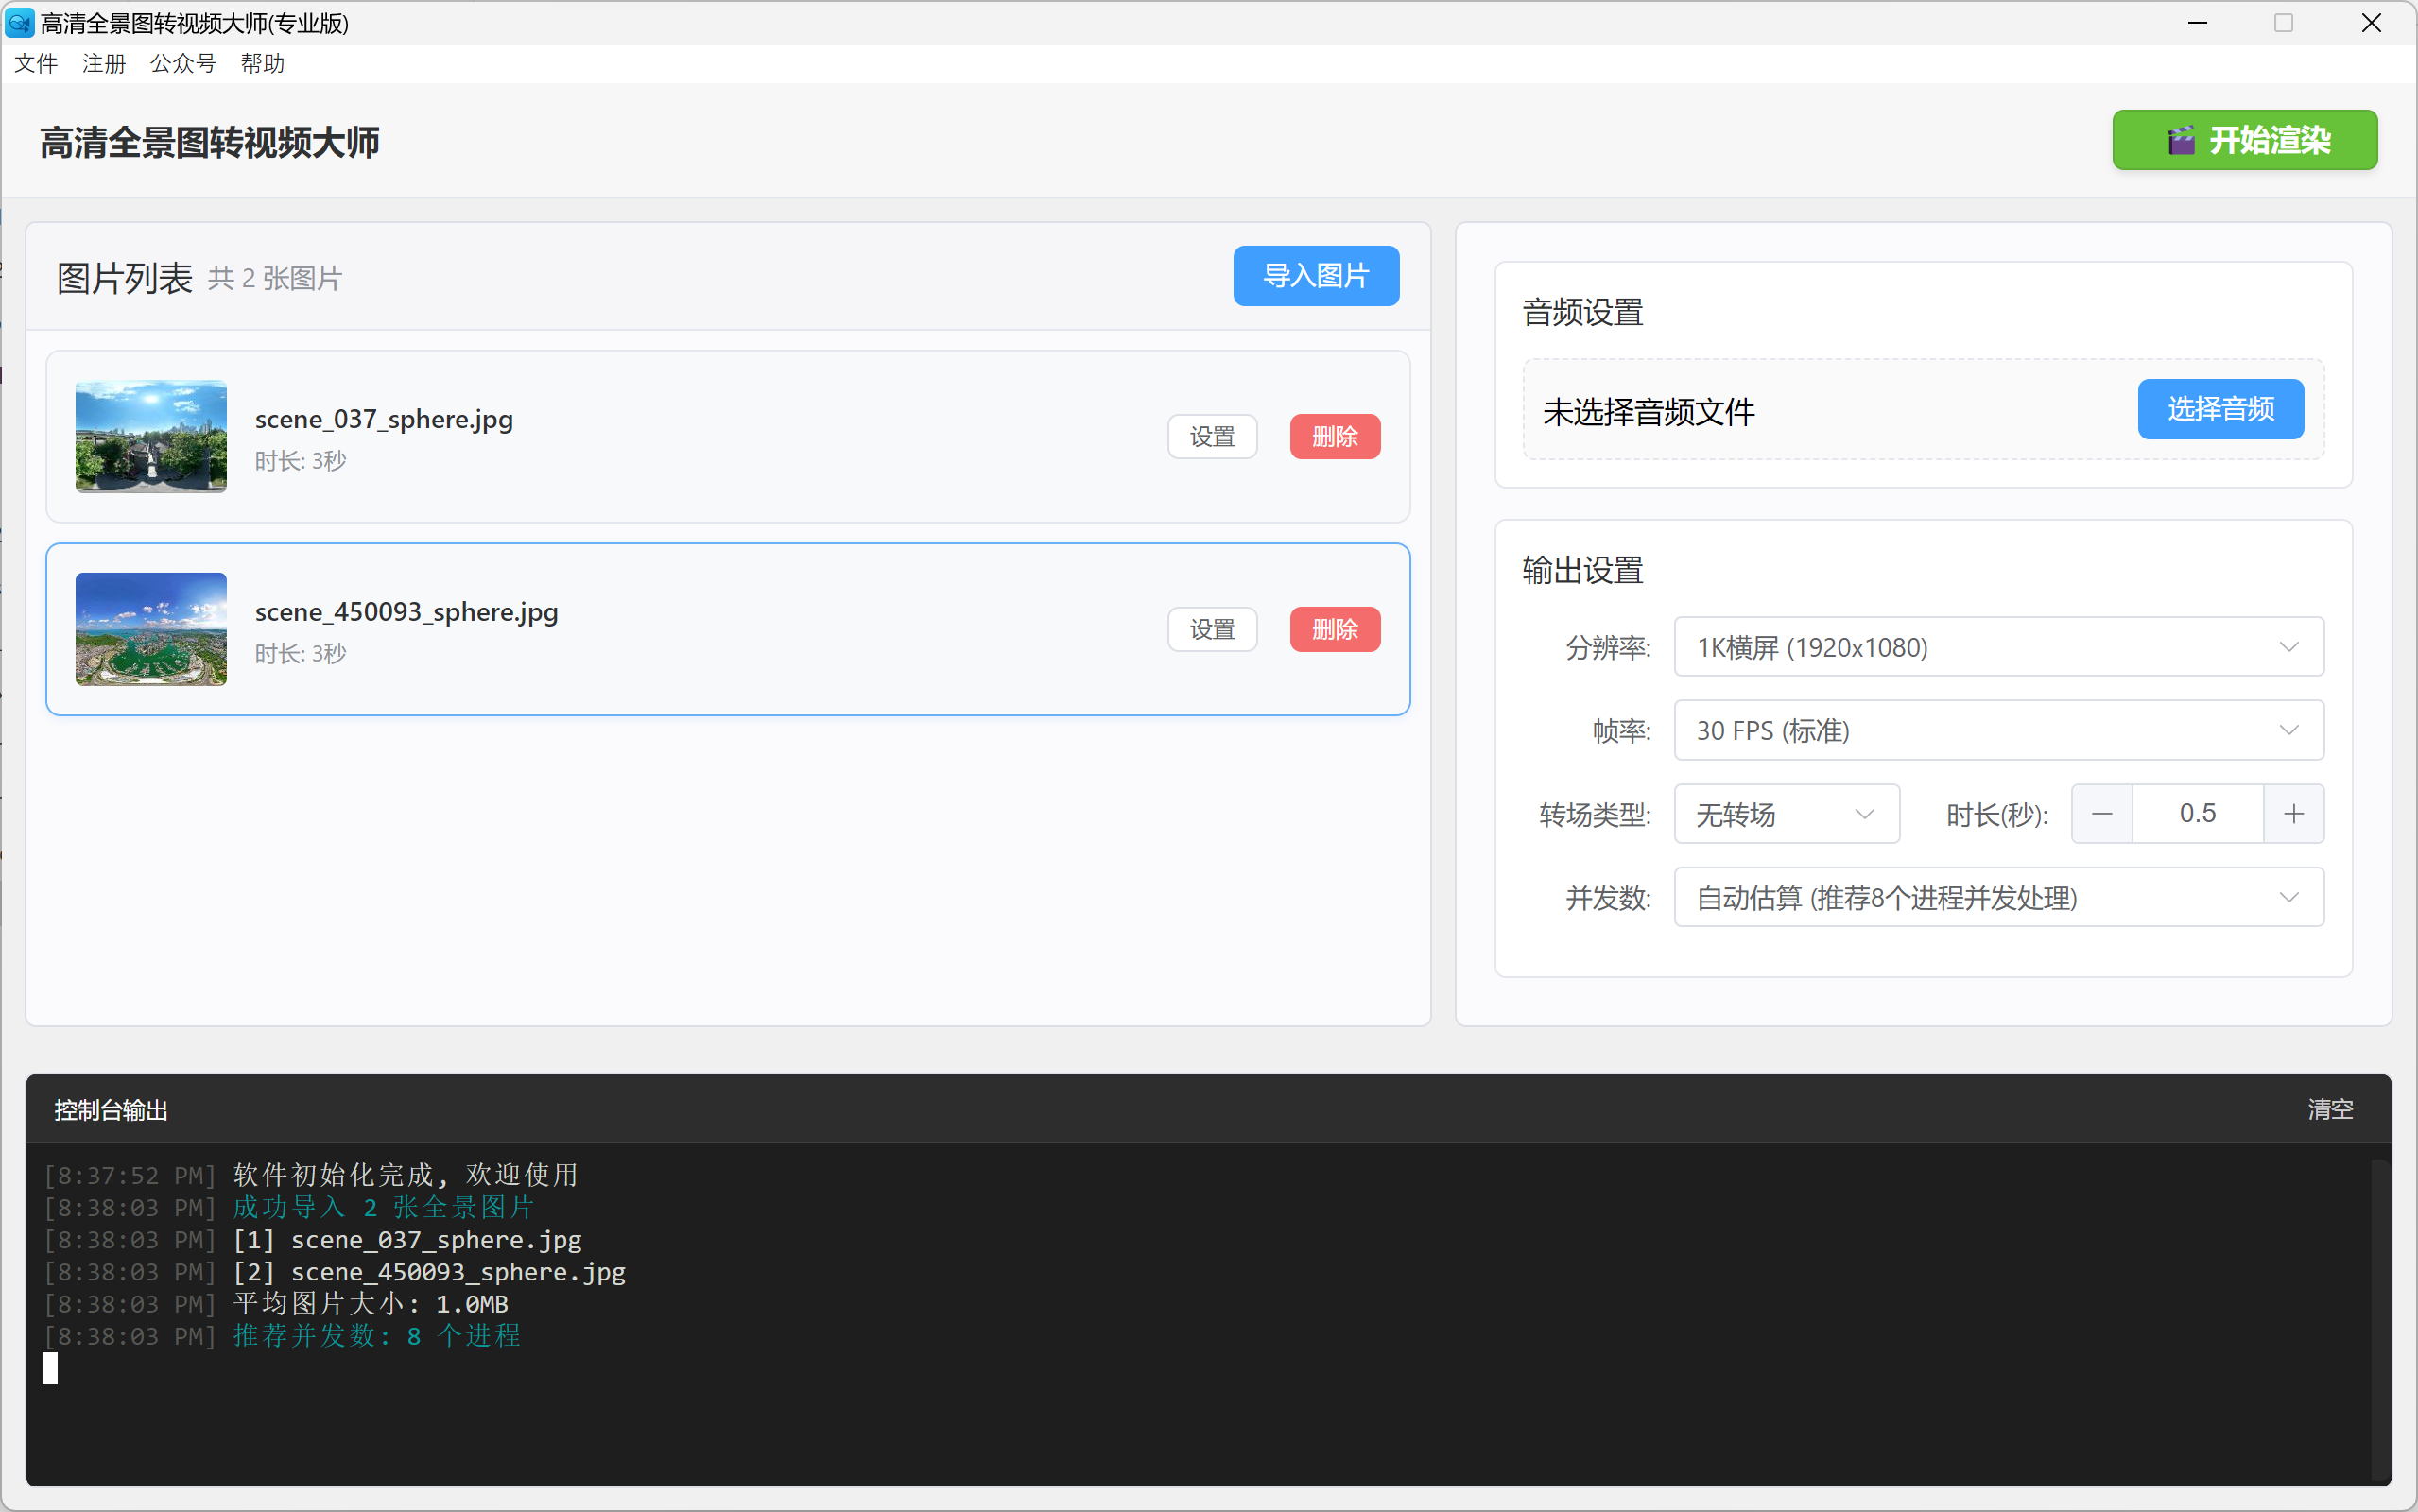Click the 导入图片 import button

click(x=1315, y=276)
